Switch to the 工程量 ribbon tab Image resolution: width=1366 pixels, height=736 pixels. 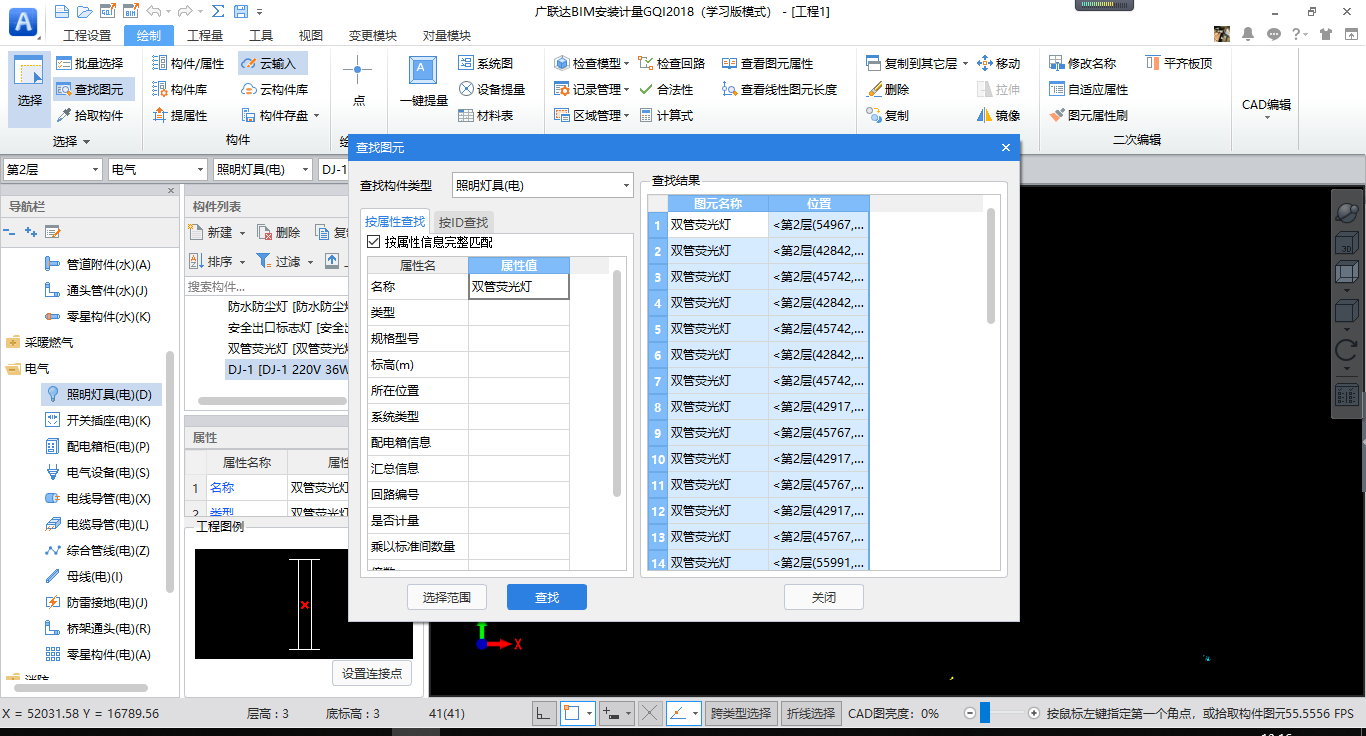[205, 36]
